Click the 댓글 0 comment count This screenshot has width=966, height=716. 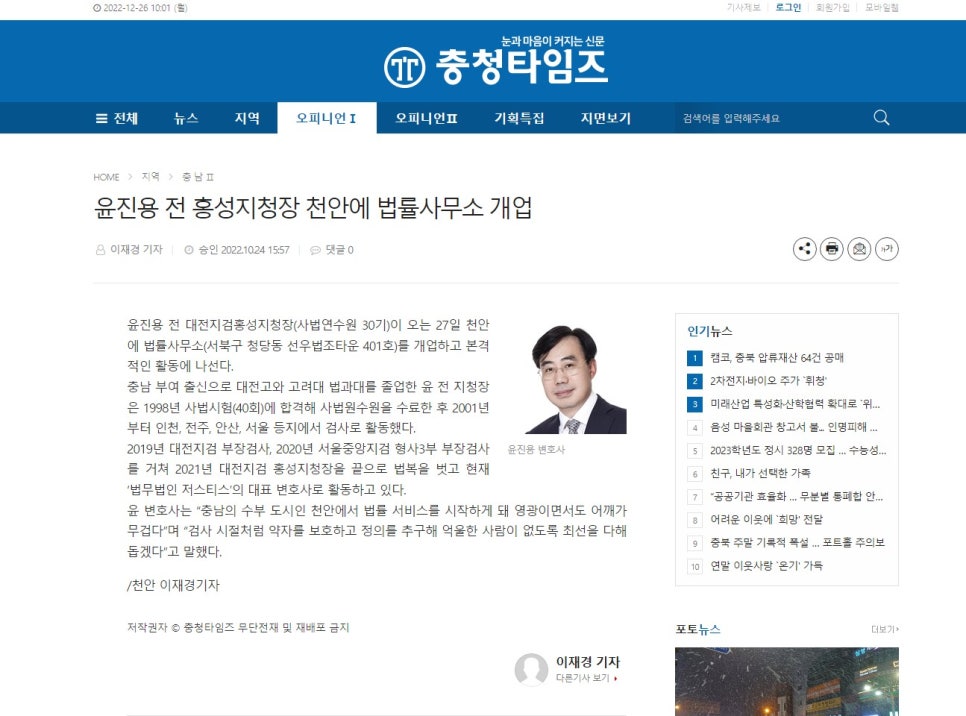332,250
